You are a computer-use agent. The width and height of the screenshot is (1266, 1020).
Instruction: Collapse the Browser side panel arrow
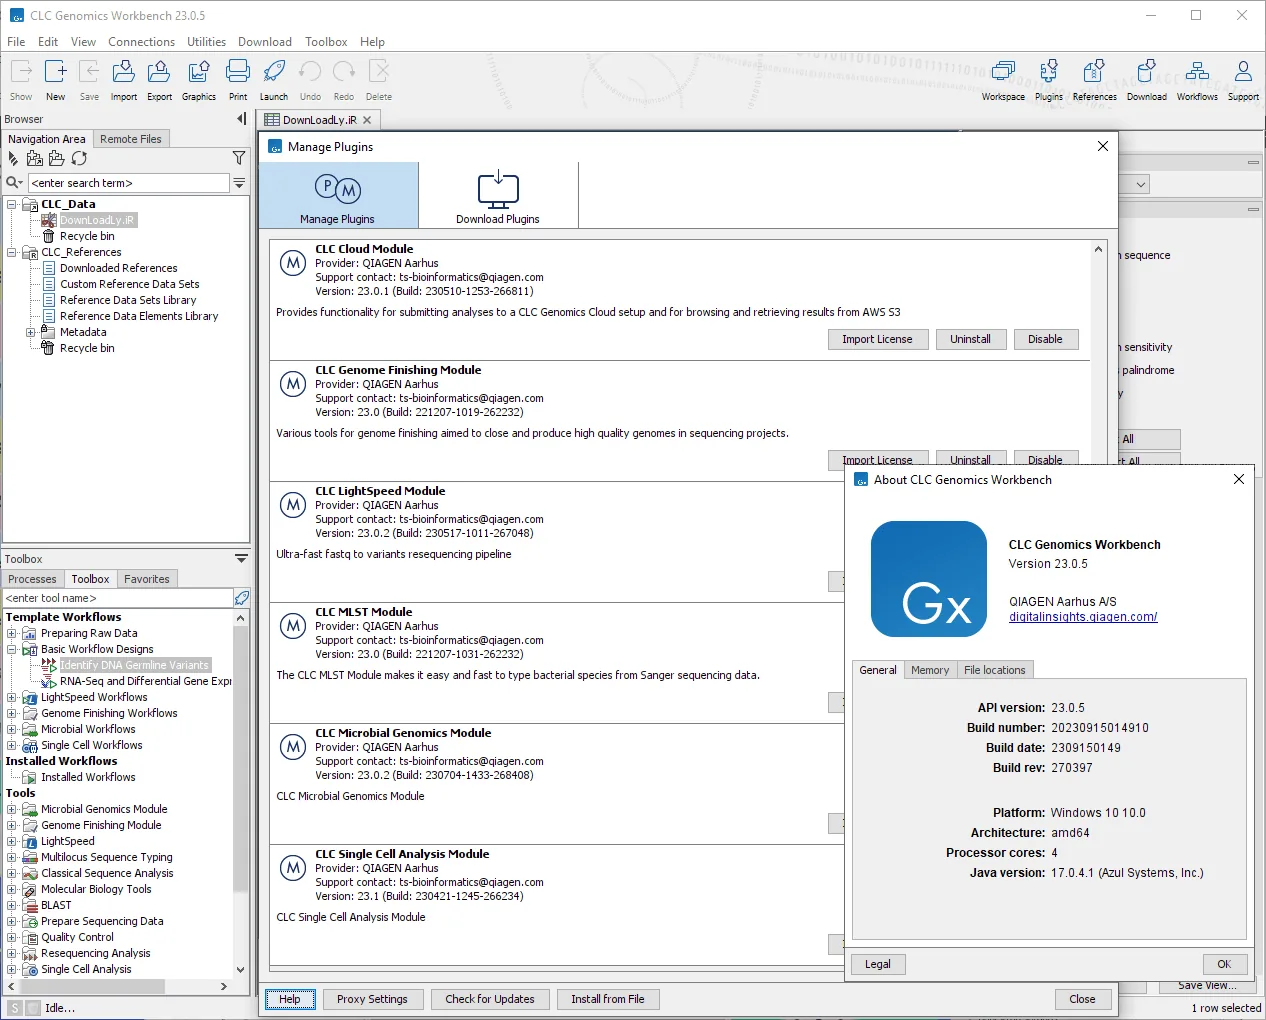point(241,119)
